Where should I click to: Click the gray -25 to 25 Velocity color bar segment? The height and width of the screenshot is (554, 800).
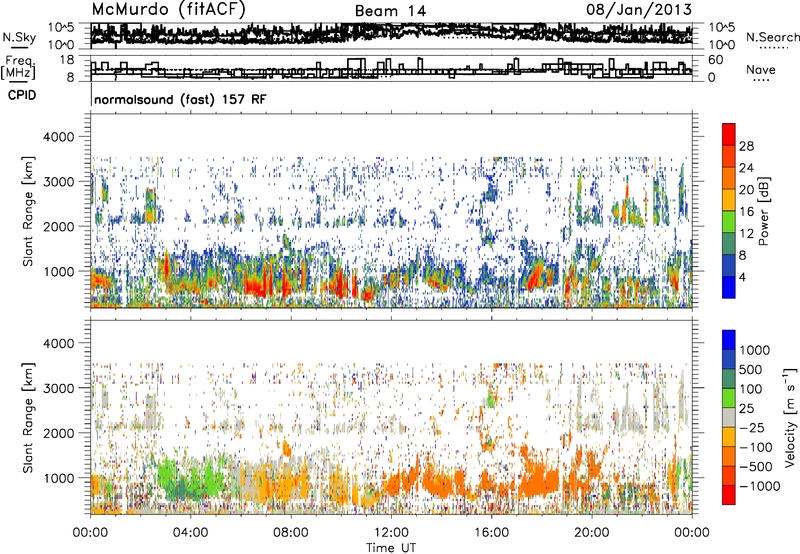tap(729, 418)
